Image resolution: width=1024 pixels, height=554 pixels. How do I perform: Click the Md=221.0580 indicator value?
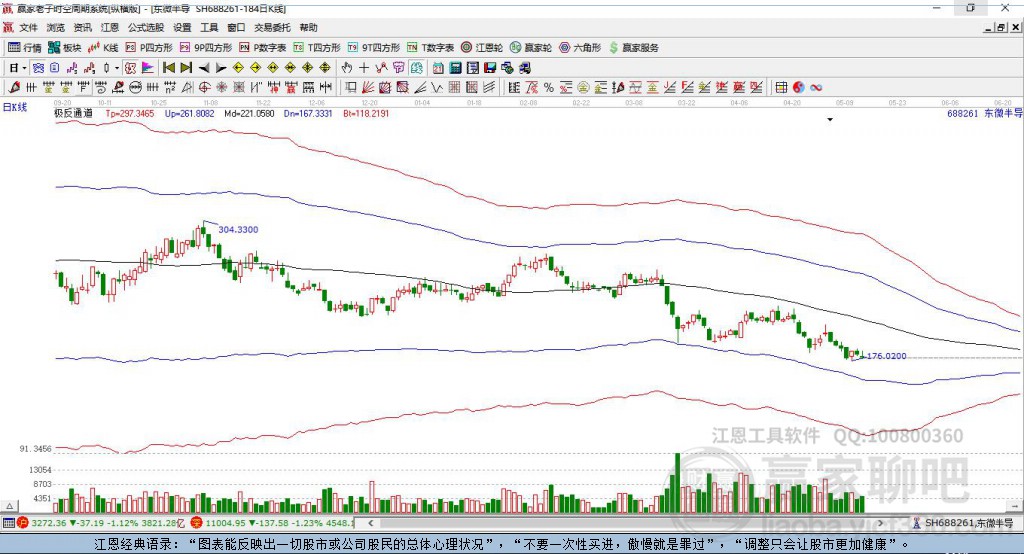(249, 113)
